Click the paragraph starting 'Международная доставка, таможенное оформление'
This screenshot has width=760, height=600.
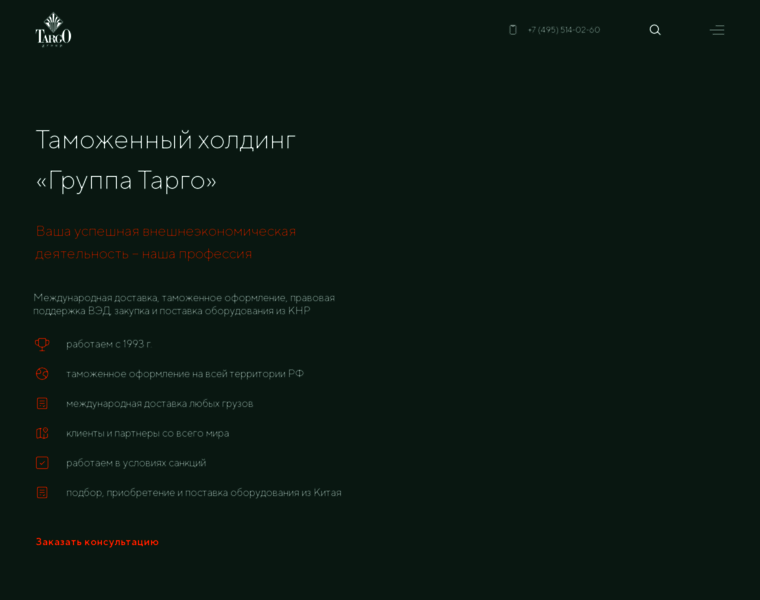tap(184, 304)
